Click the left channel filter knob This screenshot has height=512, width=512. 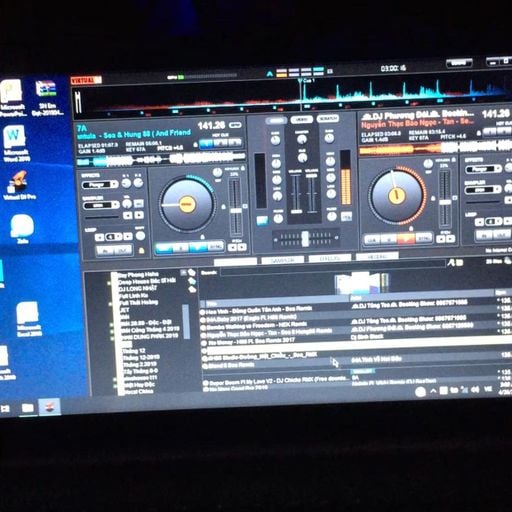(278, 219)
